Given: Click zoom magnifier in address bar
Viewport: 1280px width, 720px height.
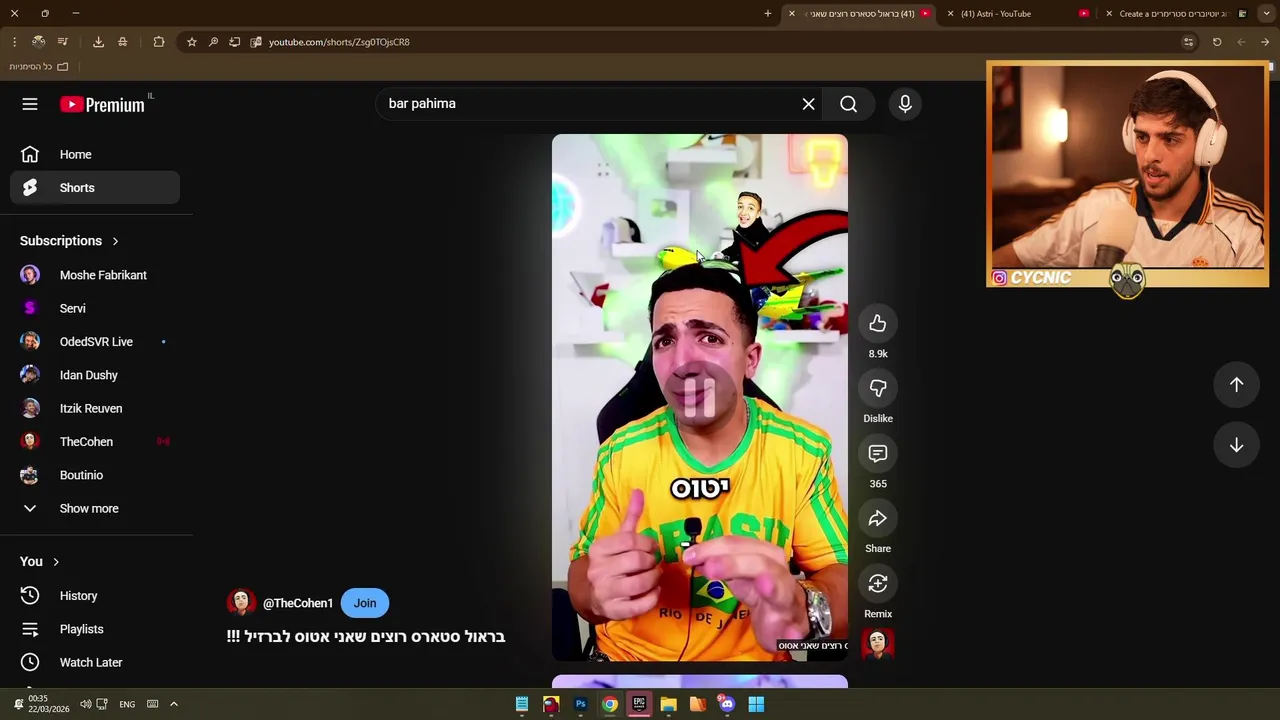Looking at the screenshot, I should (x=213, y=42).
